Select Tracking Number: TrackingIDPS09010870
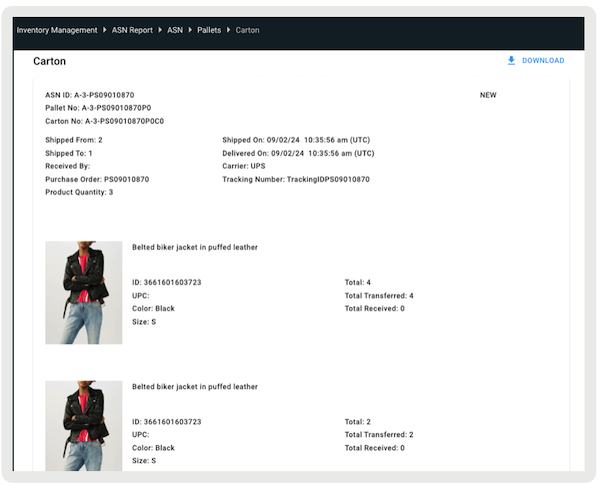The width and height of the screenshot is (600, 488). click(x=296, y=179)
